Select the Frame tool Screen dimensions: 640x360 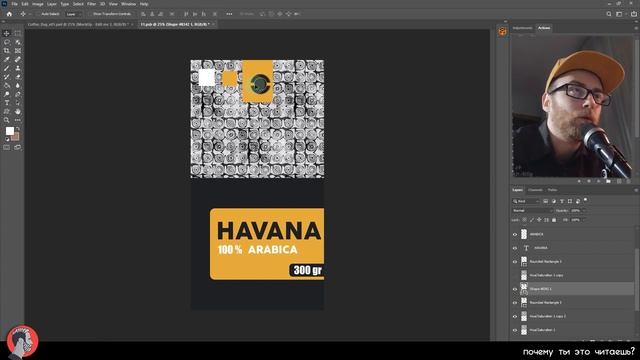(18, 51)
